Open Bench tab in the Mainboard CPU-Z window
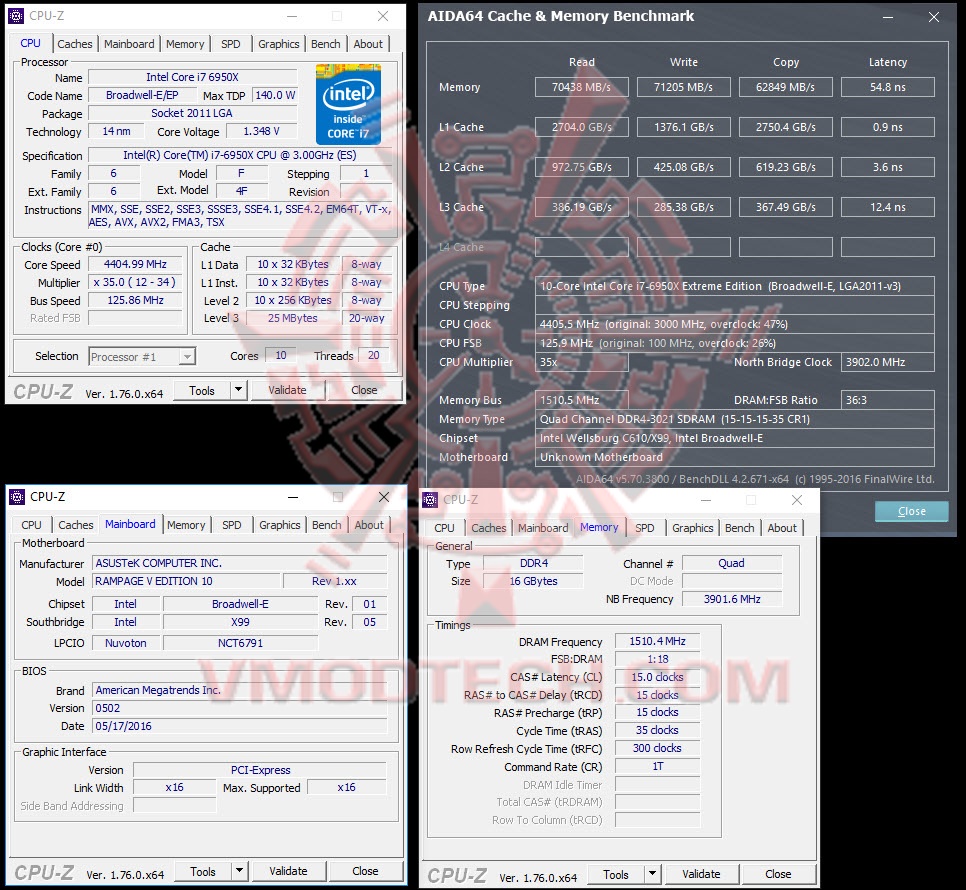The image size is (966, 890). point(327,525)
